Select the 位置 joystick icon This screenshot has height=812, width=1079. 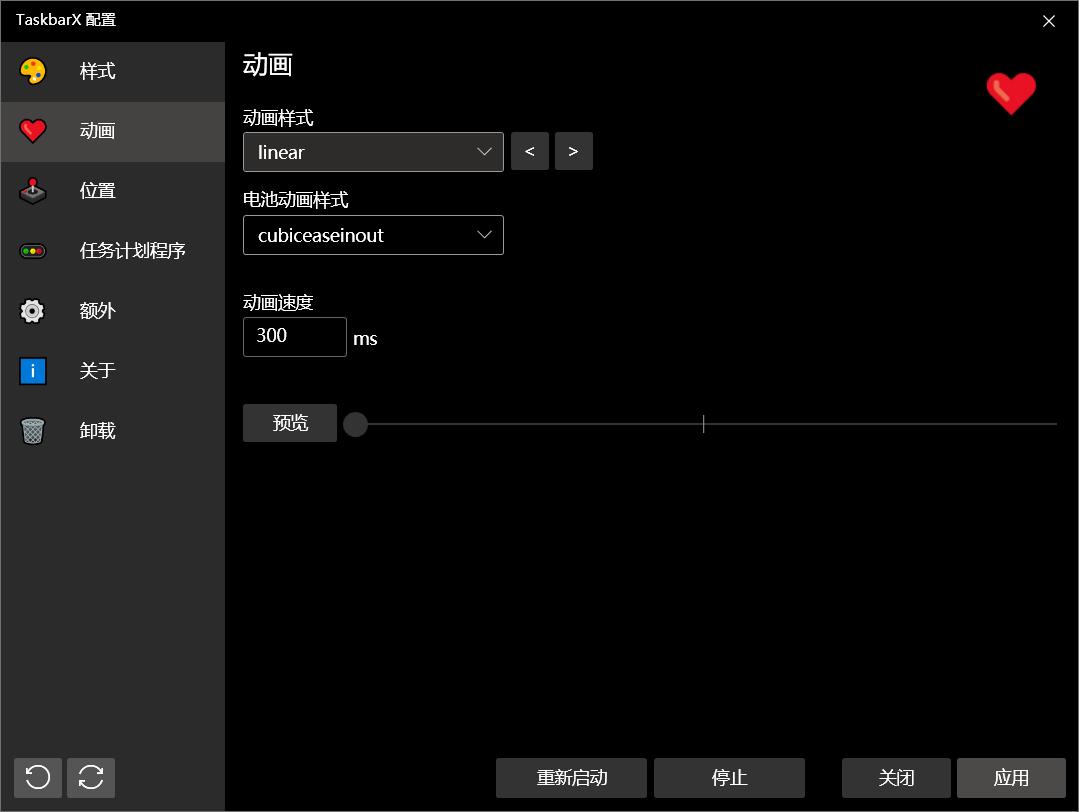(x=33, y=191)
